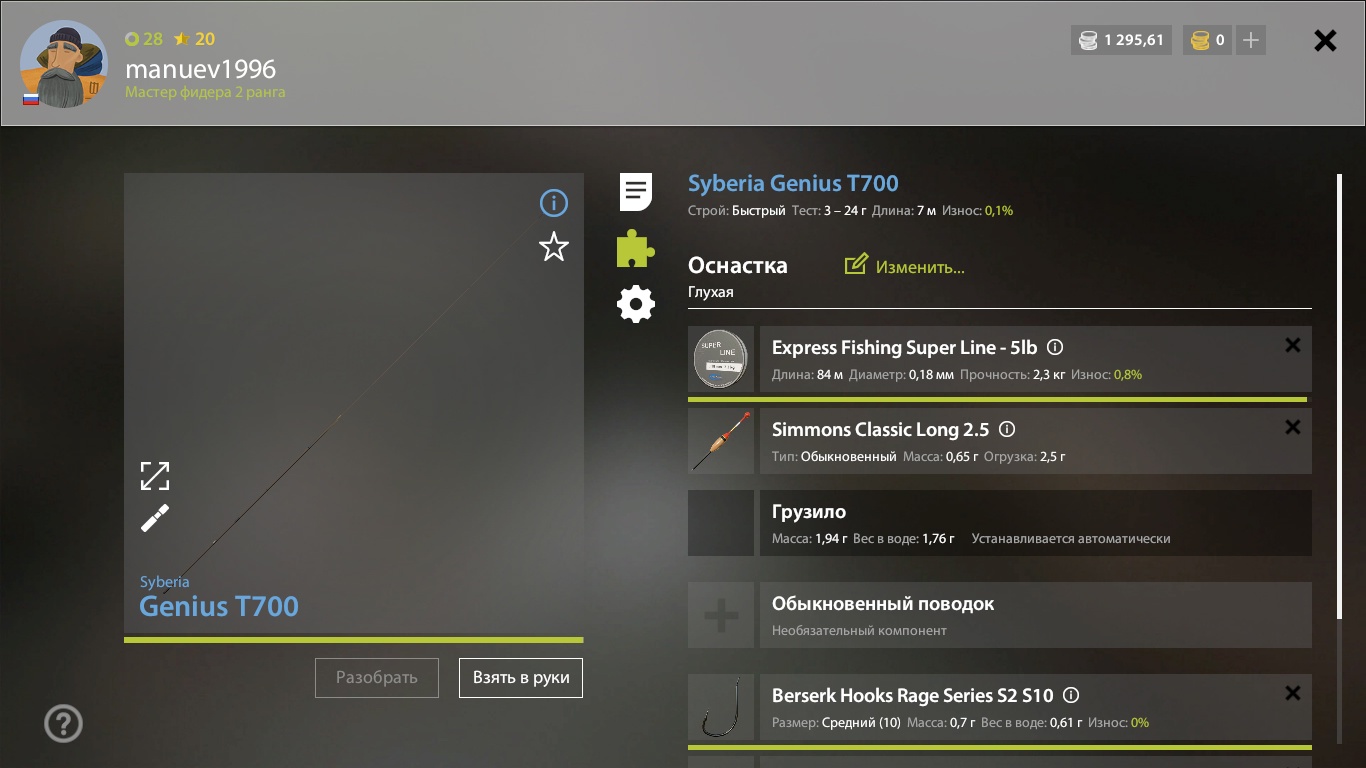Switch to the puzzle-piece rig tab
The width and height of the screenshot is (1366, 768).
[x=636, y=248]
